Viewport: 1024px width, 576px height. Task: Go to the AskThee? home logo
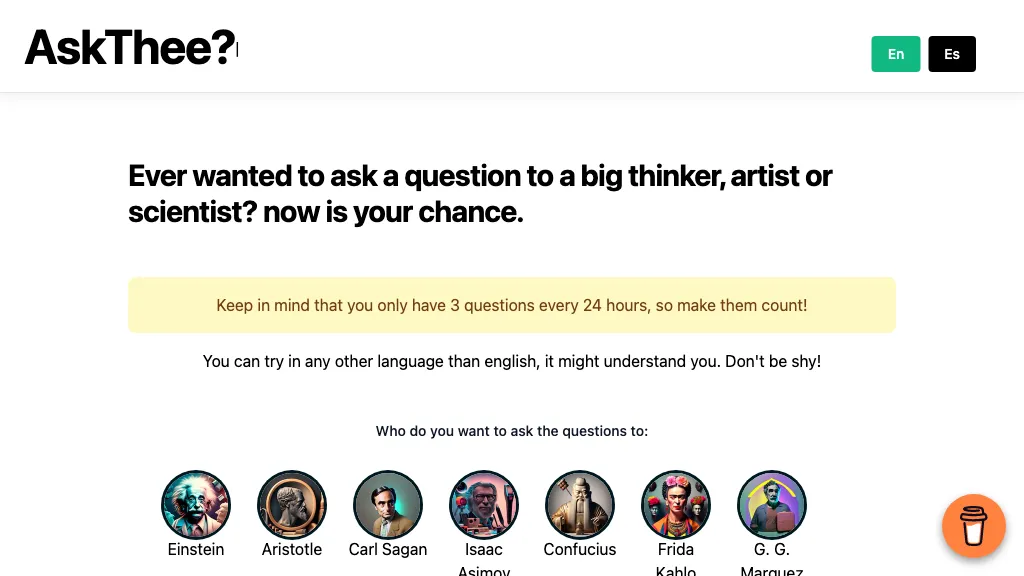130,47
